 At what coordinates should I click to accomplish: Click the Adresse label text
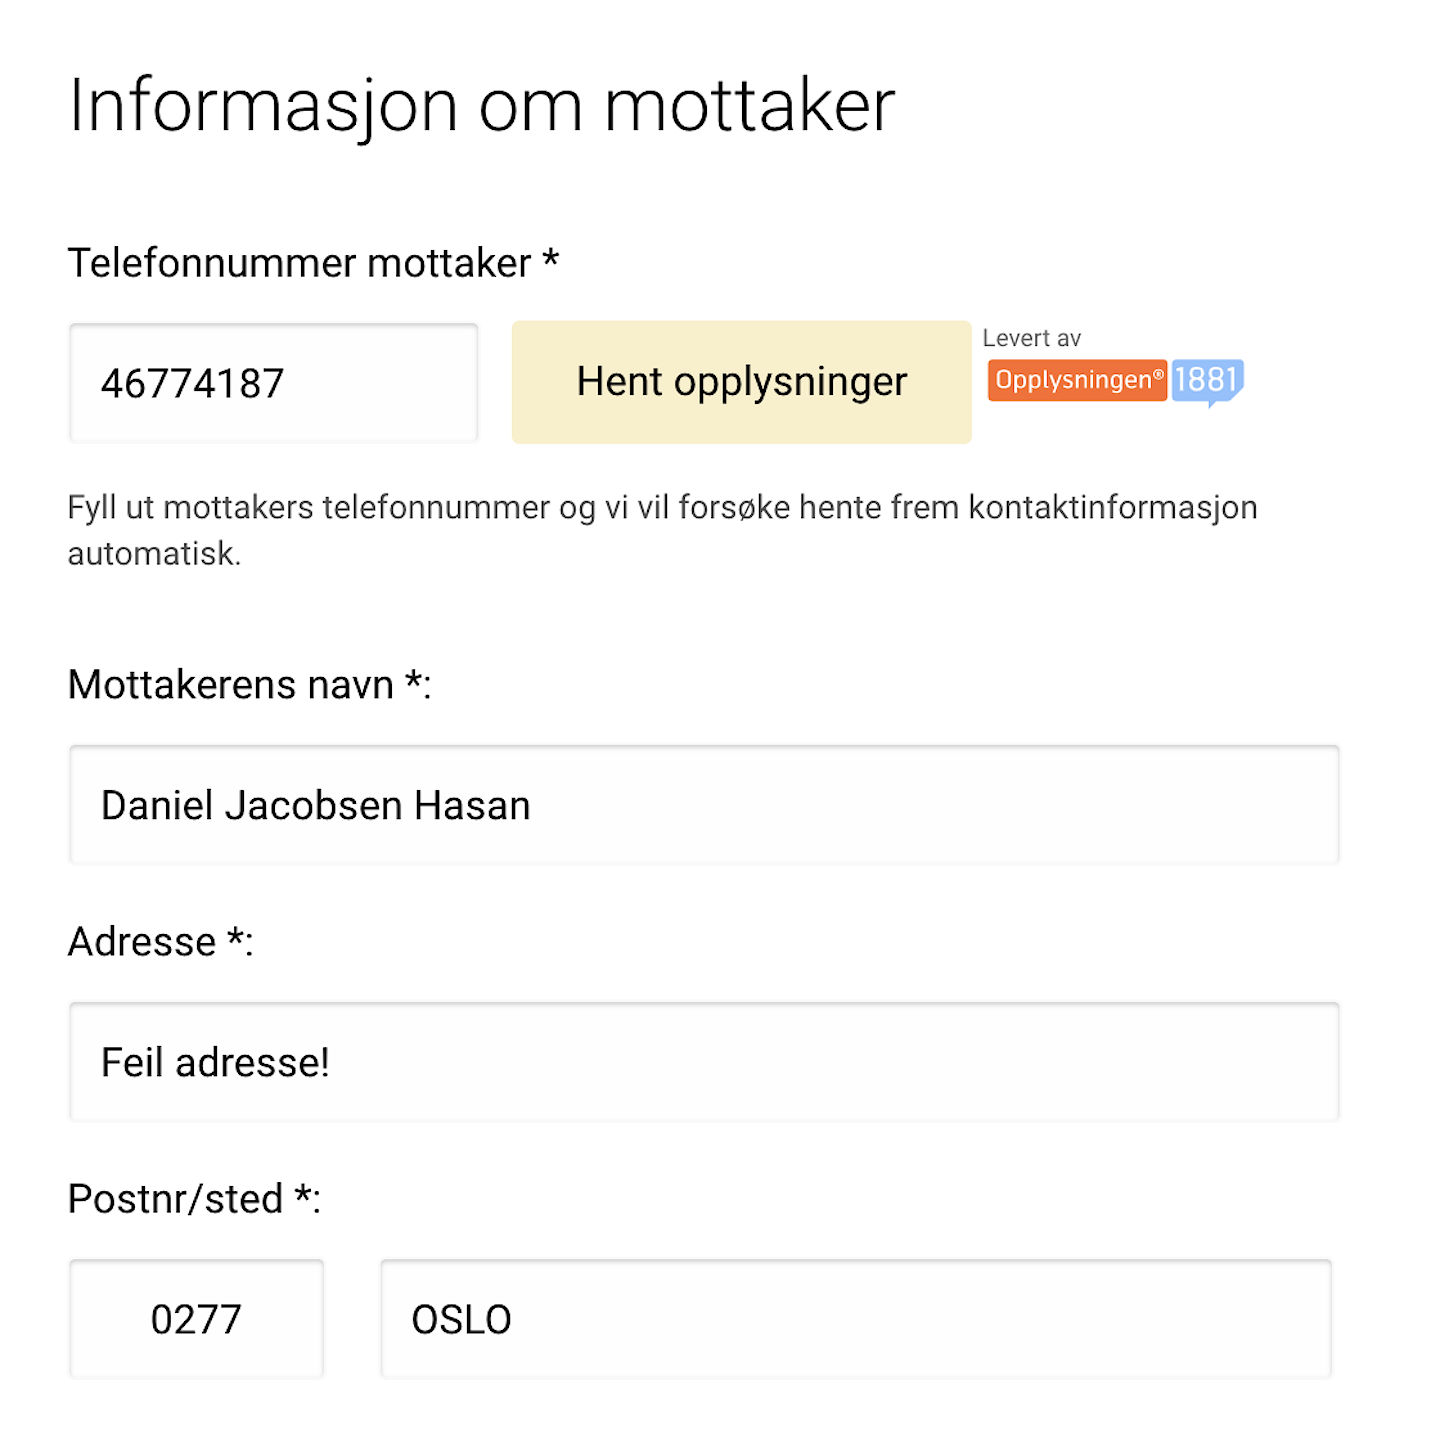pyautogui.click(x=142, y=942)
